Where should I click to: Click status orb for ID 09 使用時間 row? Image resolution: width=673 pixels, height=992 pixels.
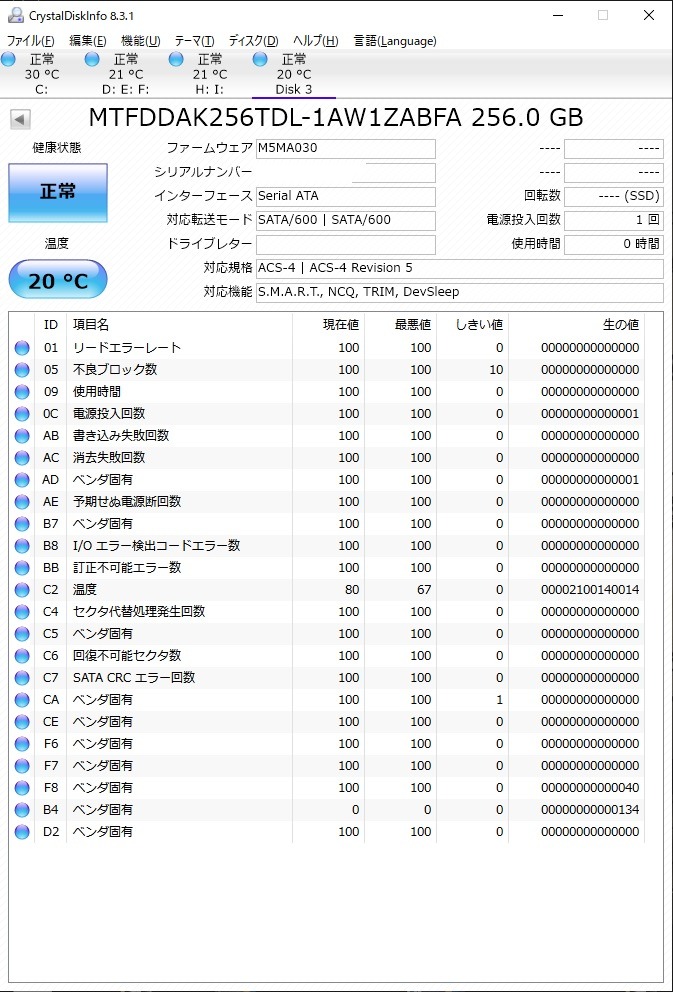coord(22,392)
